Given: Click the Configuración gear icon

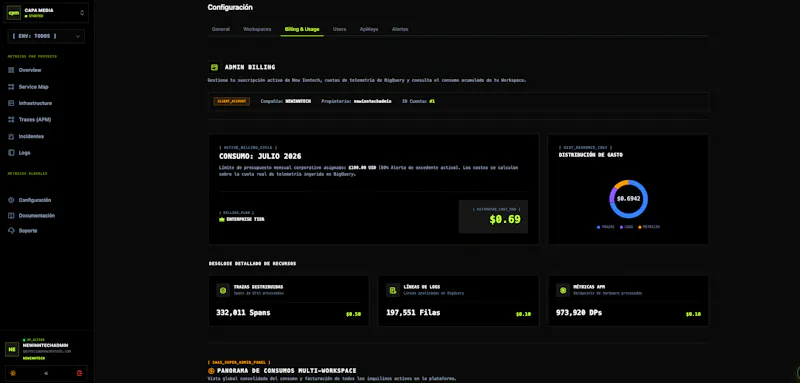Looking at the screenshot, I should [11, 200].
